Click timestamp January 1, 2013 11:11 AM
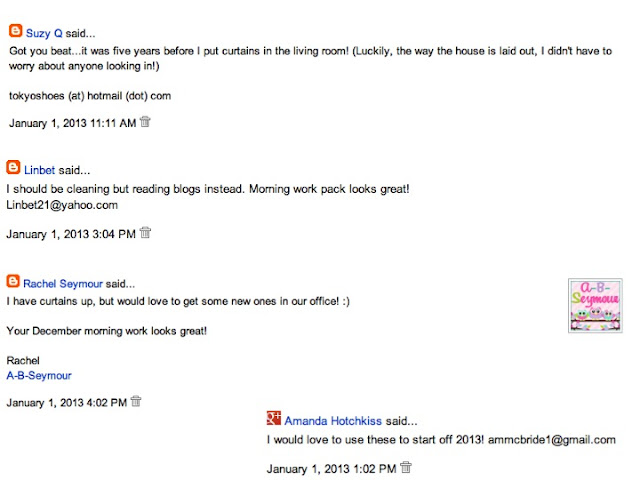640x480 pixels. coord(72,123)
